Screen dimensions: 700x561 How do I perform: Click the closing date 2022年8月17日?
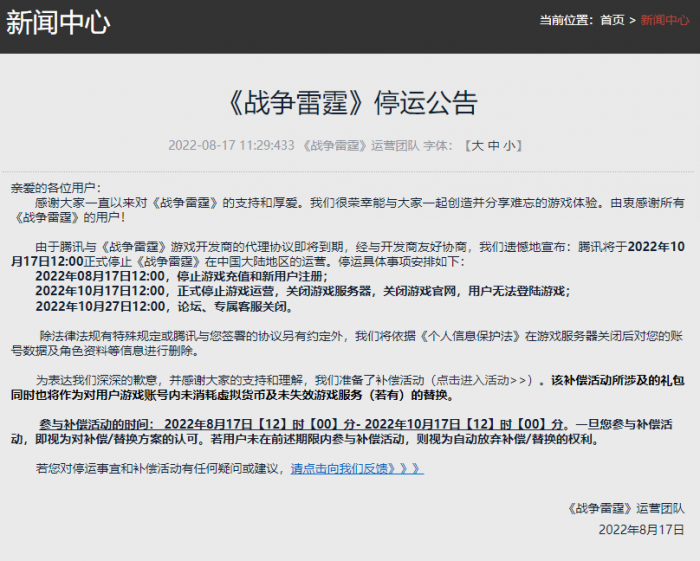tap(641, 530)
